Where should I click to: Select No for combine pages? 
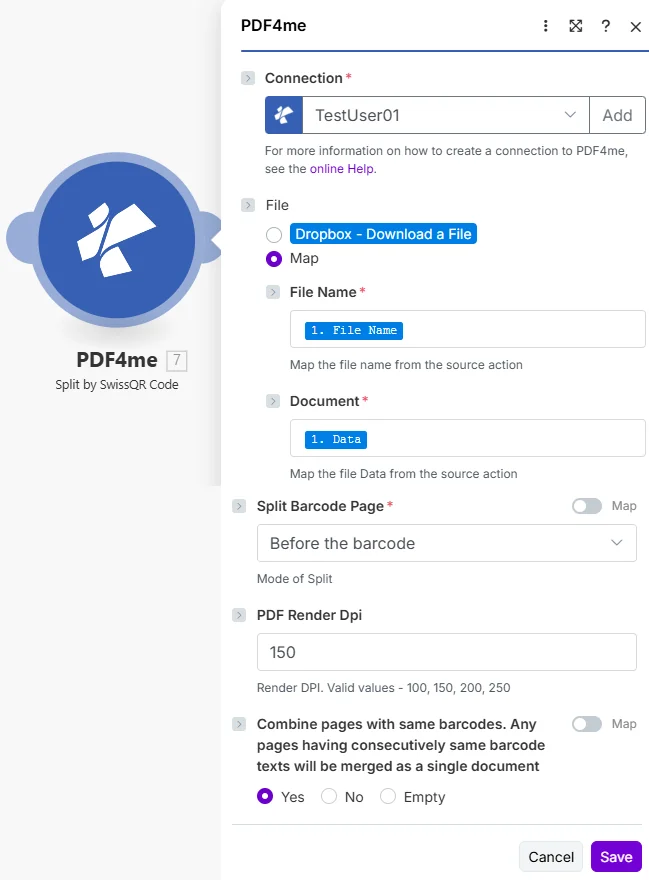pos(329,796)
